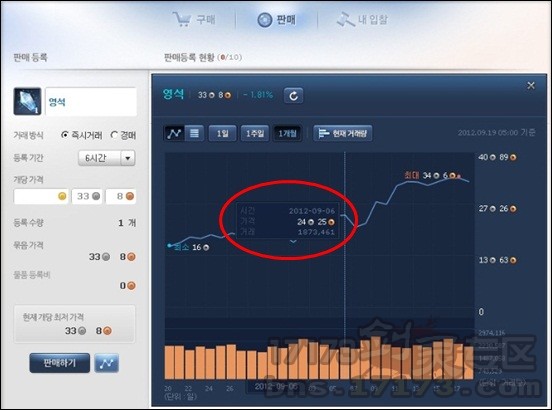Select the 1일 range tab
The width and height of the screenshot is (552, 410).
click(x=222, y=133)
